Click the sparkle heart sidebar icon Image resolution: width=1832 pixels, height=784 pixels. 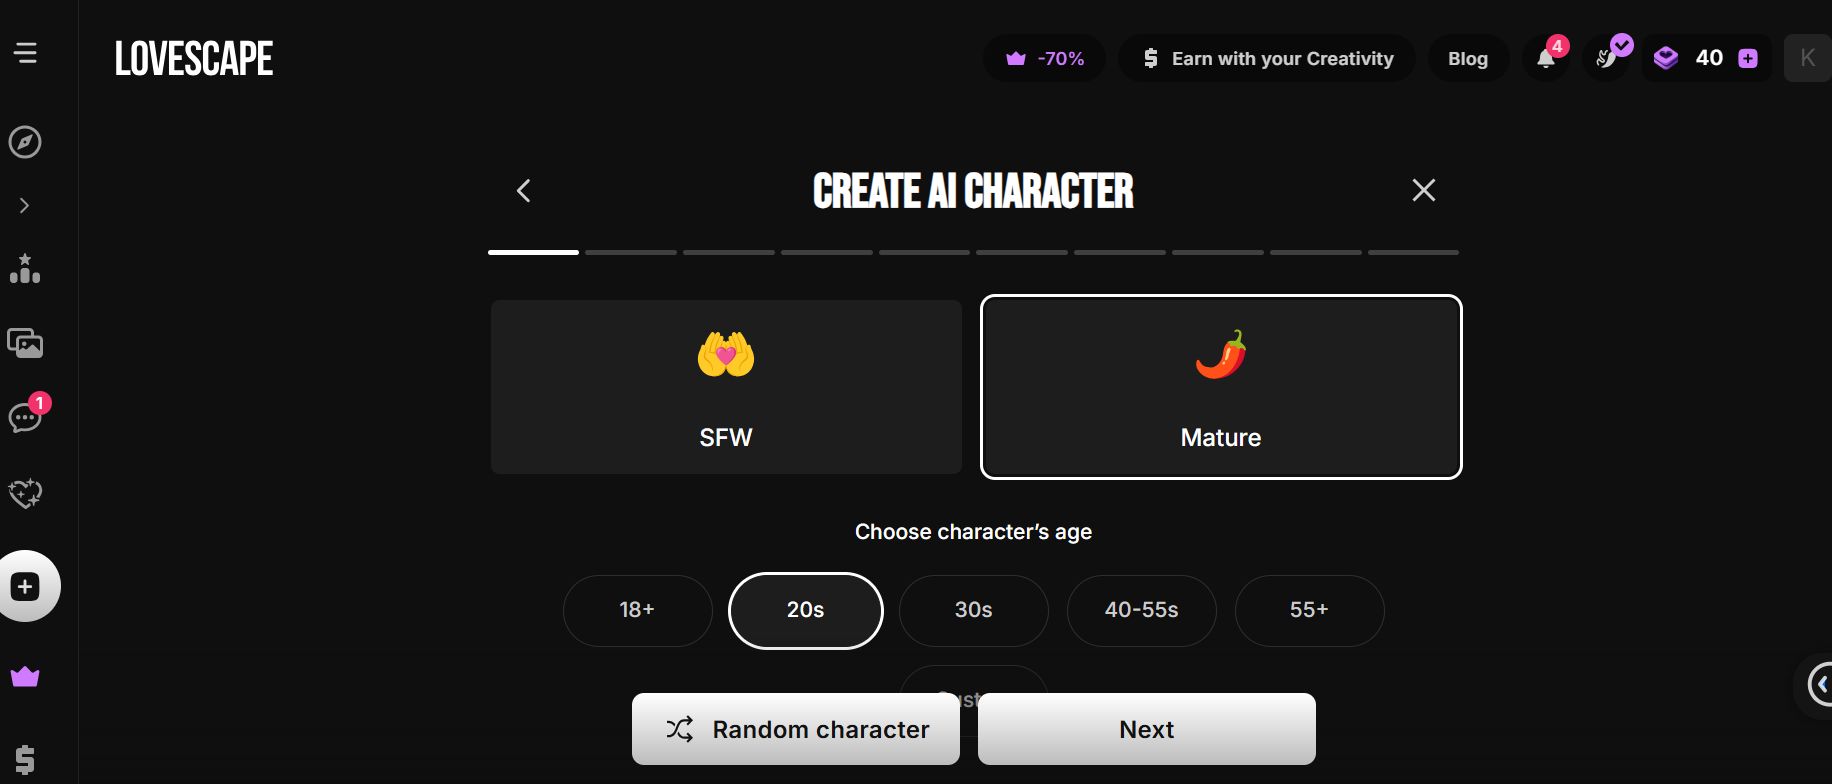point(25,492)
